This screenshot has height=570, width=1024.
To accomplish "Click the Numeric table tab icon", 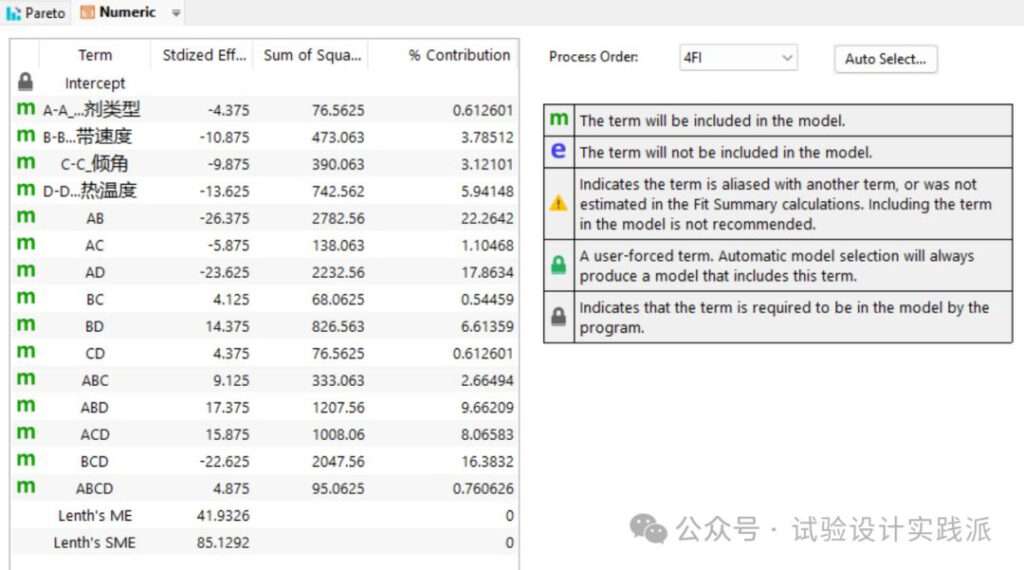I will (88, 12).
